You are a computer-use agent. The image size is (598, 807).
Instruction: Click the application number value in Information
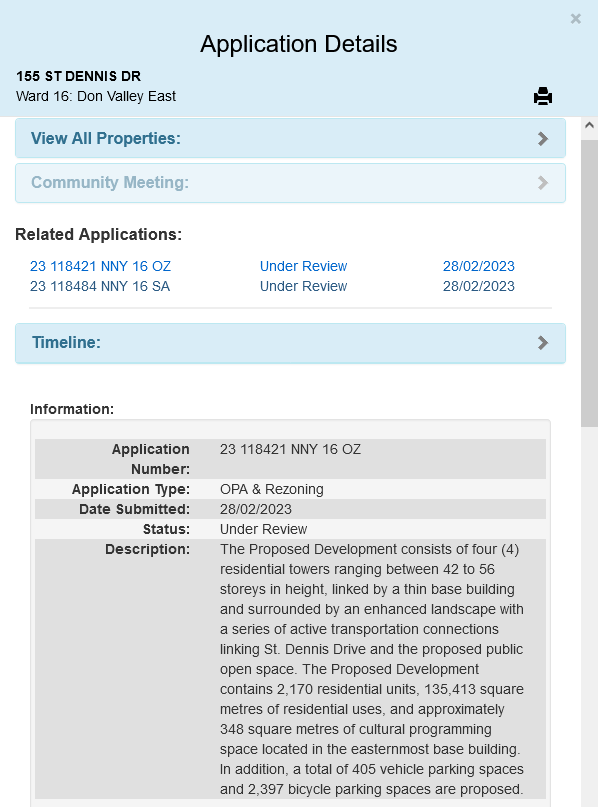tap(290, 449)
